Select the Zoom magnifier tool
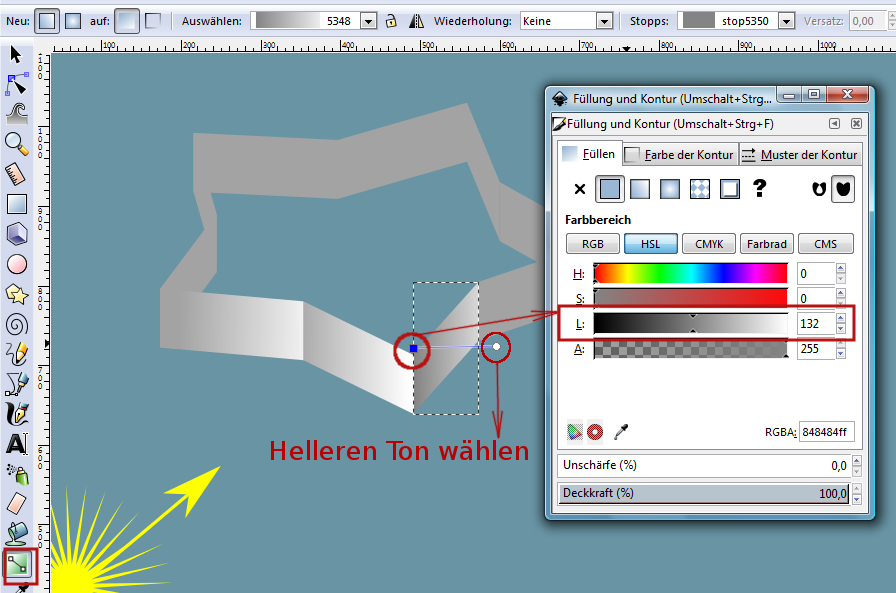This screenshot has width=896, height=593. click(x=17, y=144)
